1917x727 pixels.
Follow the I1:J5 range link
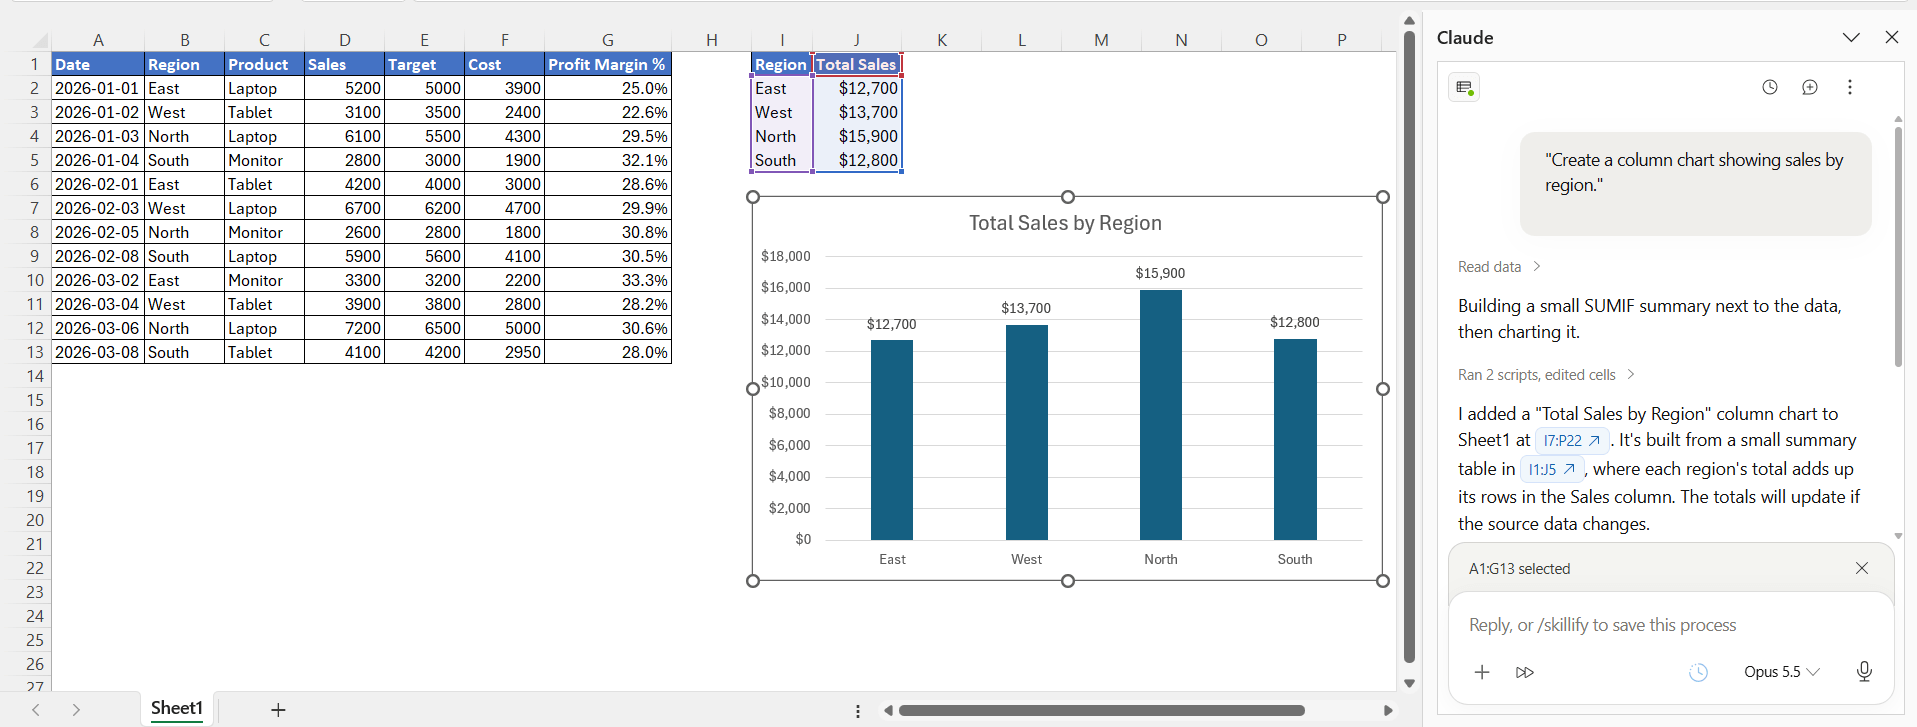[x=1551, y=469]
